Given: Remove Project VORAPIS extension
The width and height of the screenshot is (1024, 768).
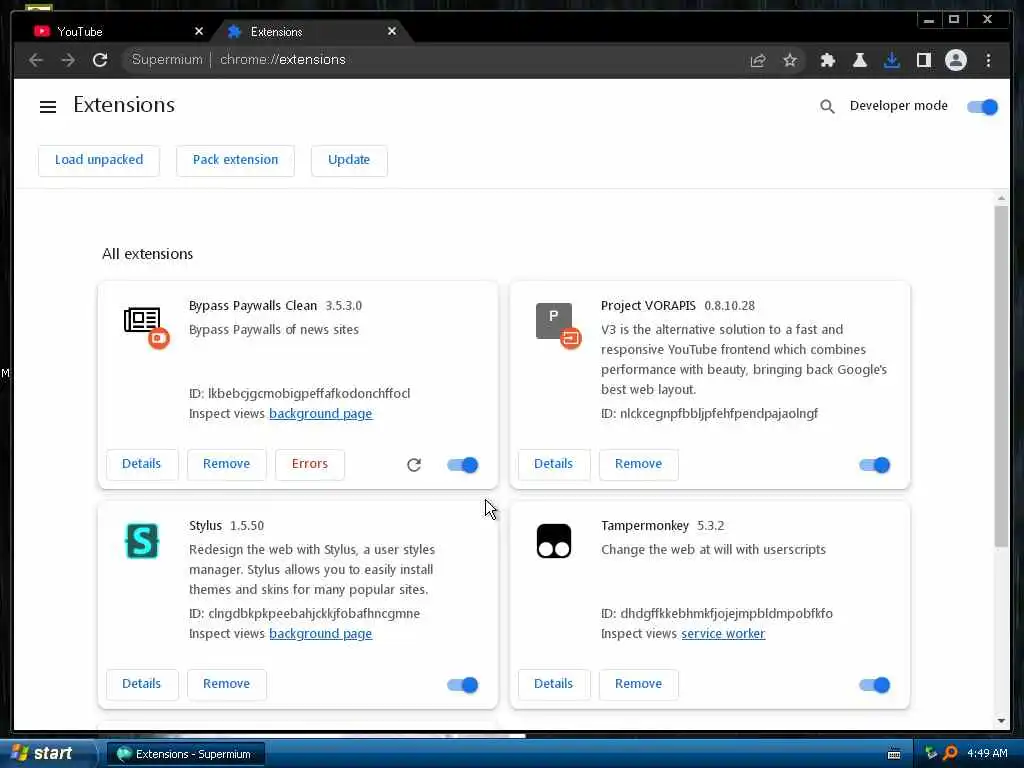Looking at the screenshot, I should click(x=639, y=464).
